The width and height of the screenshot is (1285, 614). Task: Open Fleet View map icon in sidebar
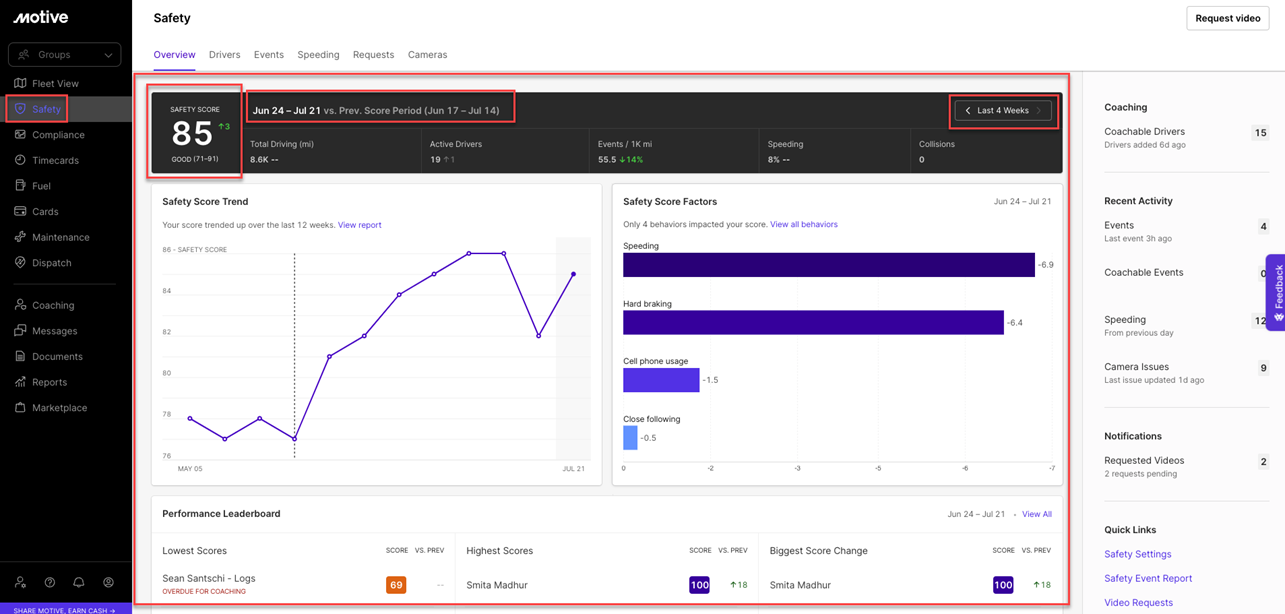pos(20,83)
